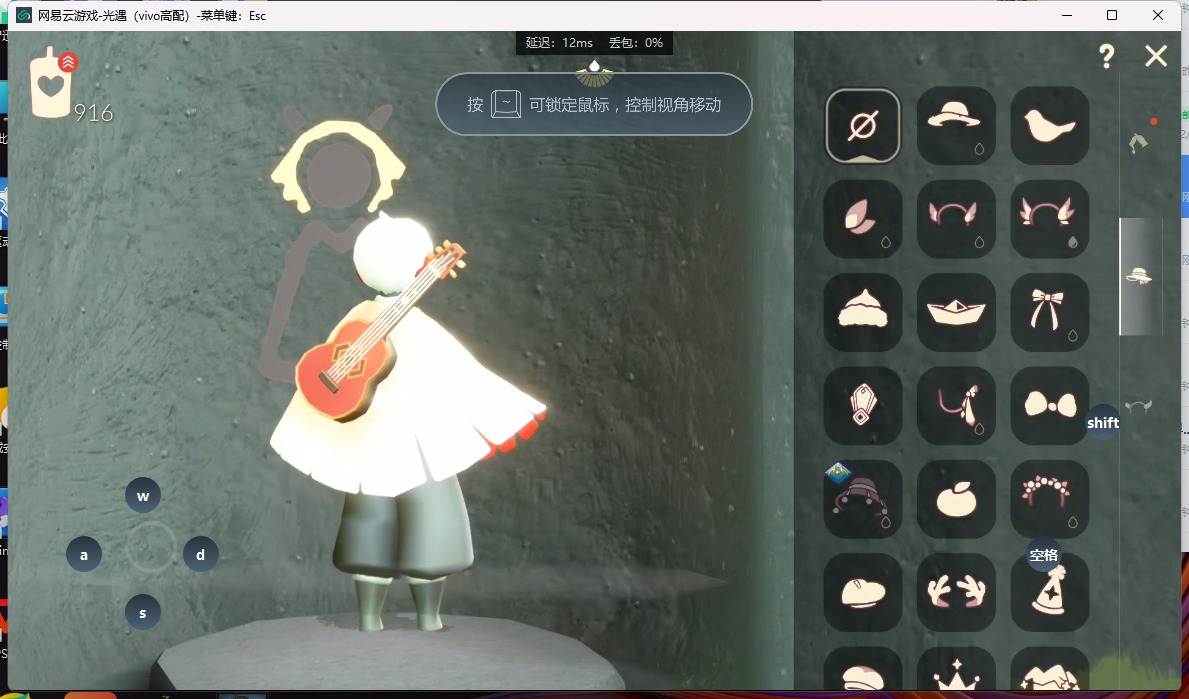
Task: Switch to the headband category tab below hats
Action: tap(1139, 406)
